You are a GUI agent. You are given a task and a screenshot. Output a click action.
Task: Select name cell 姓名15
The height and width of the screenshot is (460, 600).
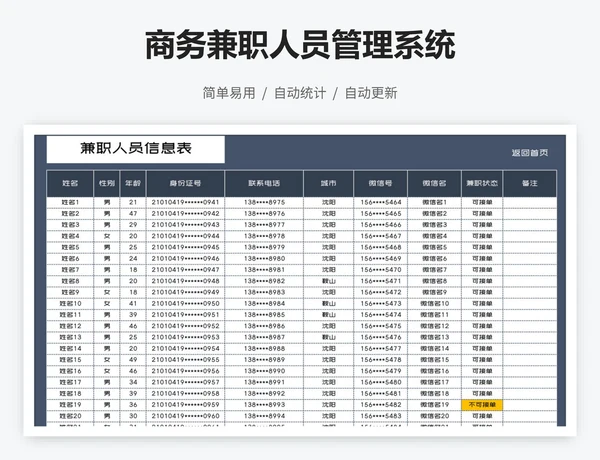70,360
